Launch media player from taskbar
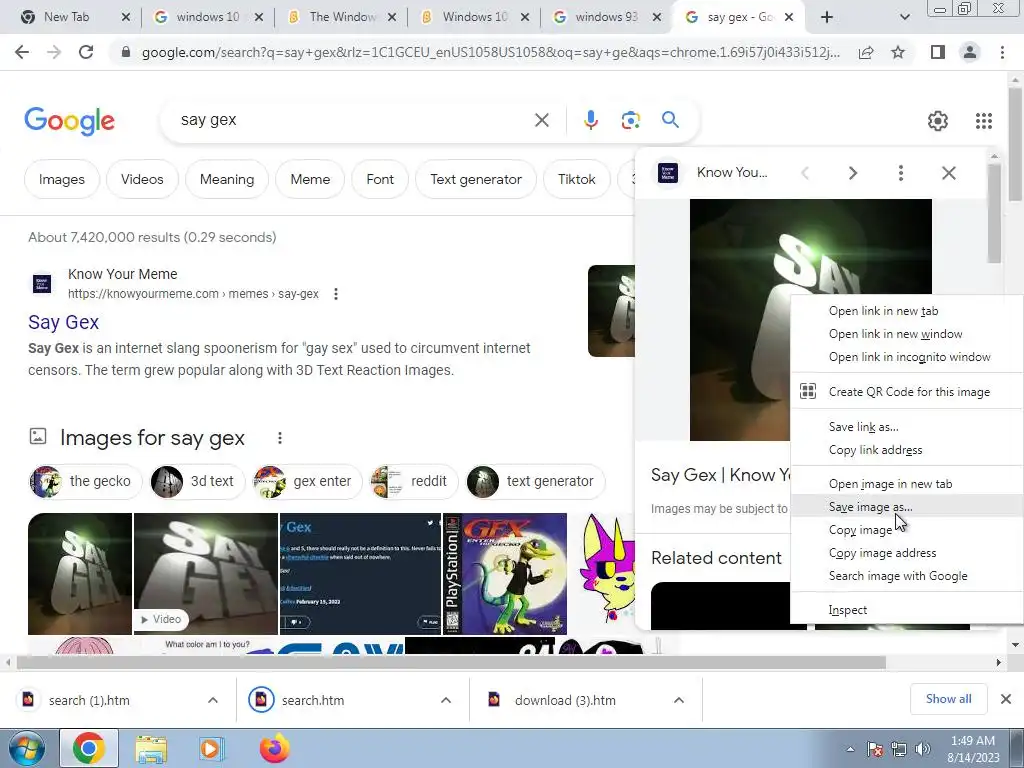Viewport: 1024px width, 768px height. coord(211,749)
